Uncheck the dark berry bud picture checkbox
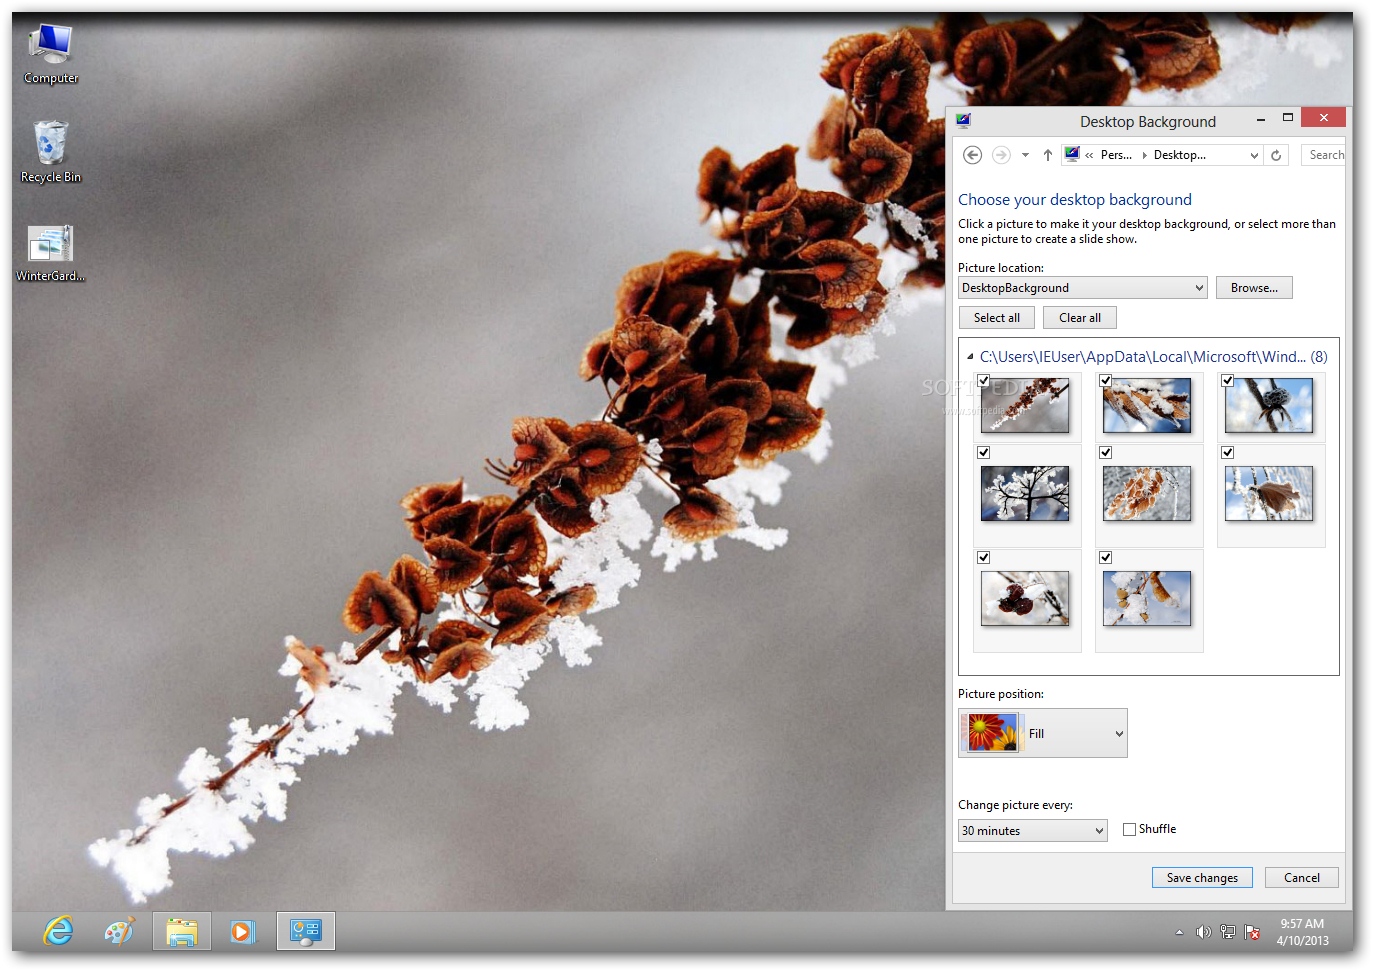Image resolution: width=1373 pixels, height=971 pixels. 1228,381
